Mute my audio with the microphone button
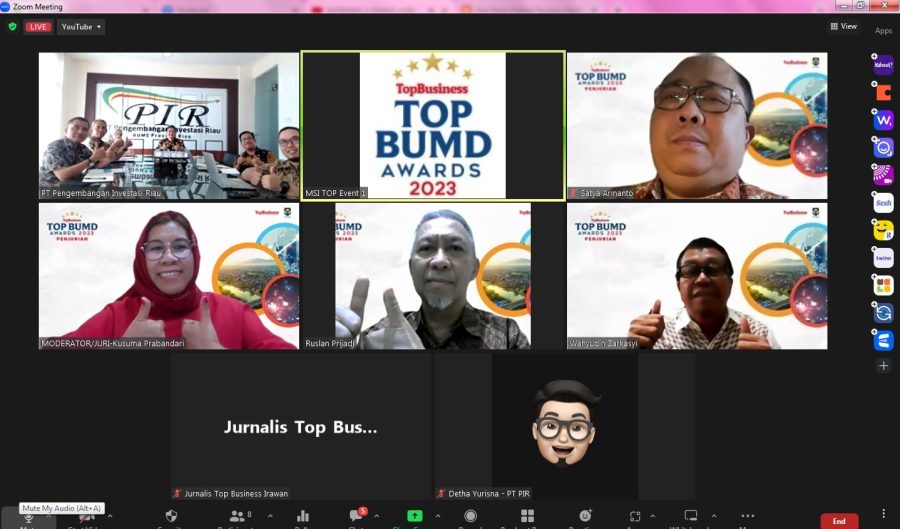 point(28,518)
